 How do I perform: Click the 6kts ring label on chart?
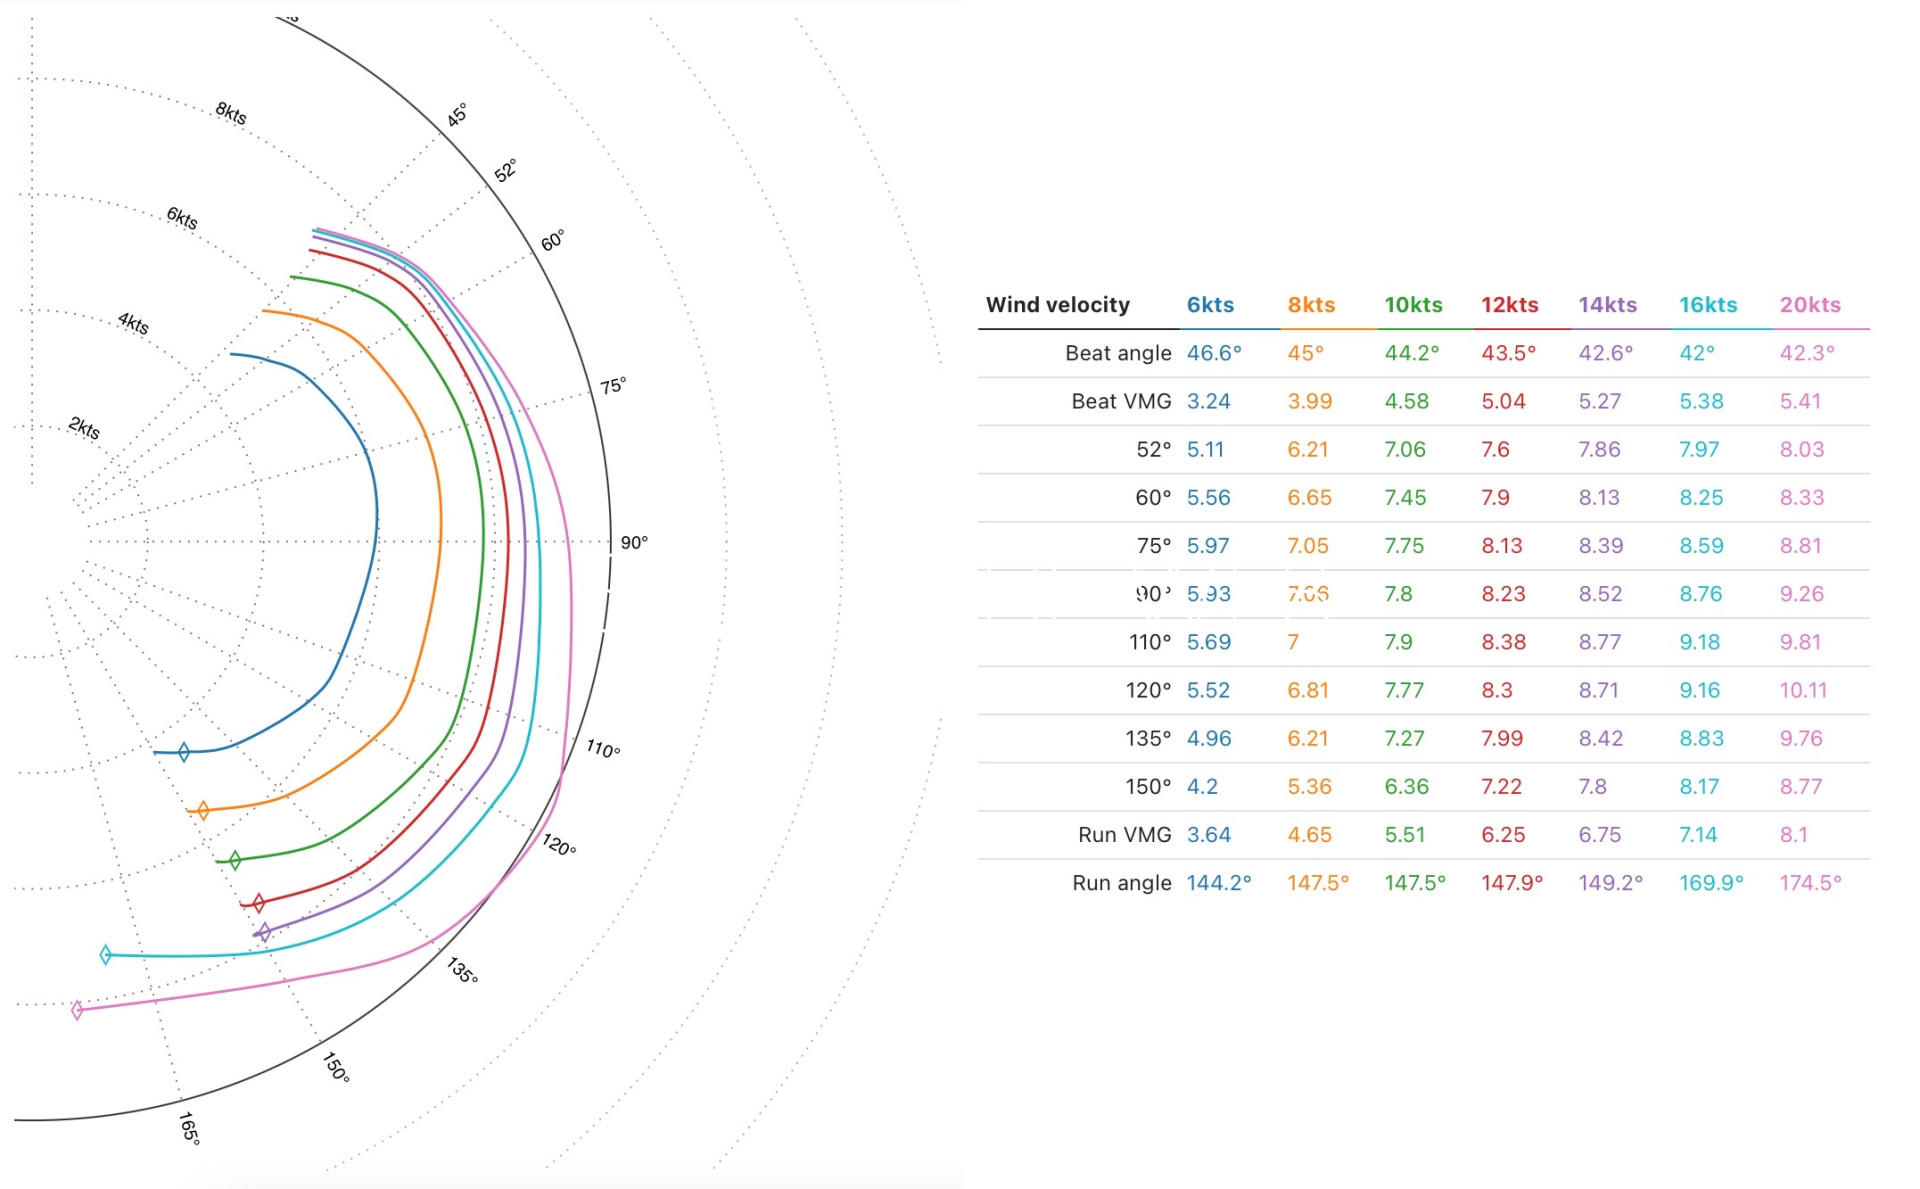click(x=182, y=217)
